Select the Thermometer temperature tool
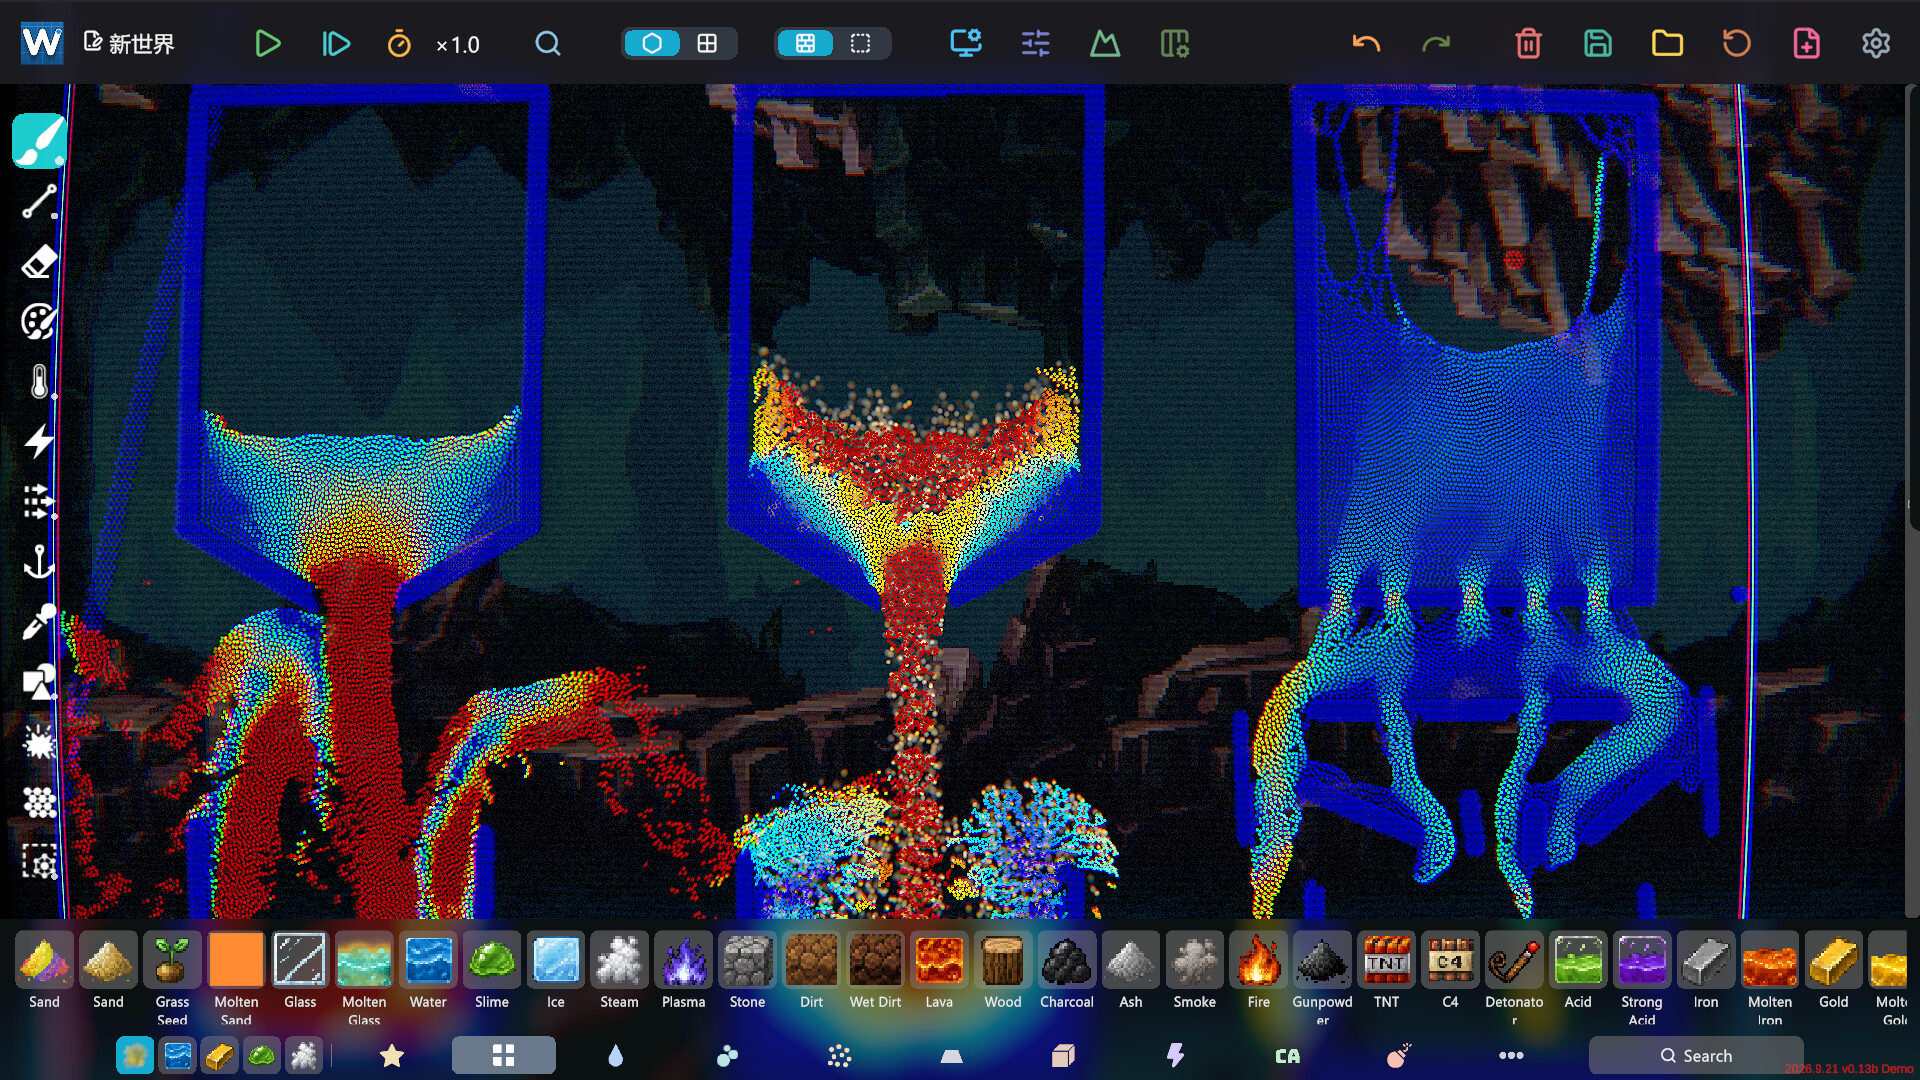 [x=39, y=381]
